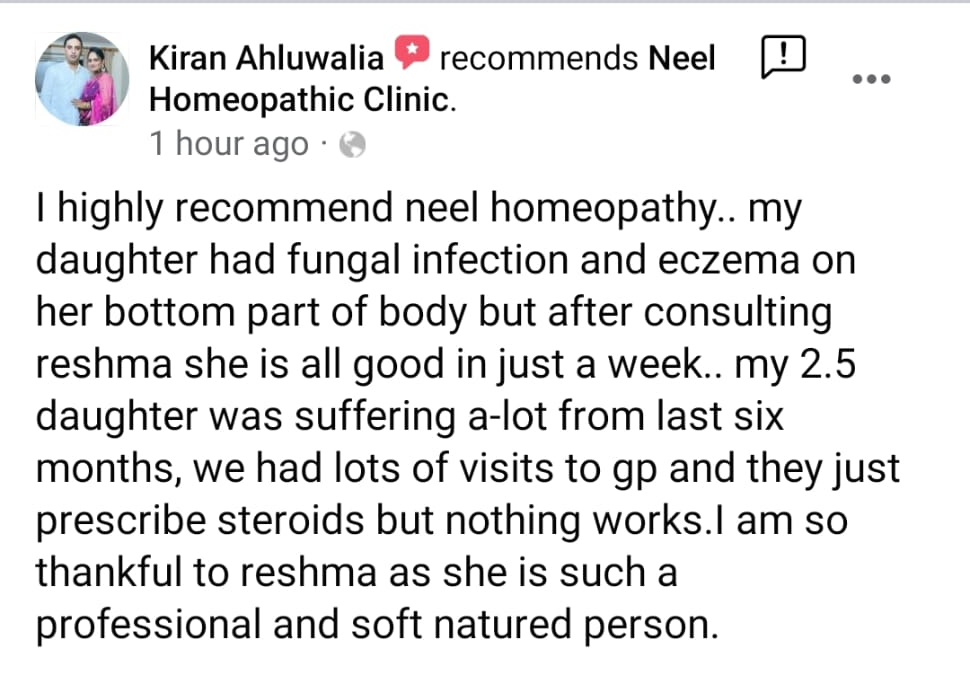Click the report exclamation speech bubble icon
970x696 pixels.
click(x=785, y=56)
